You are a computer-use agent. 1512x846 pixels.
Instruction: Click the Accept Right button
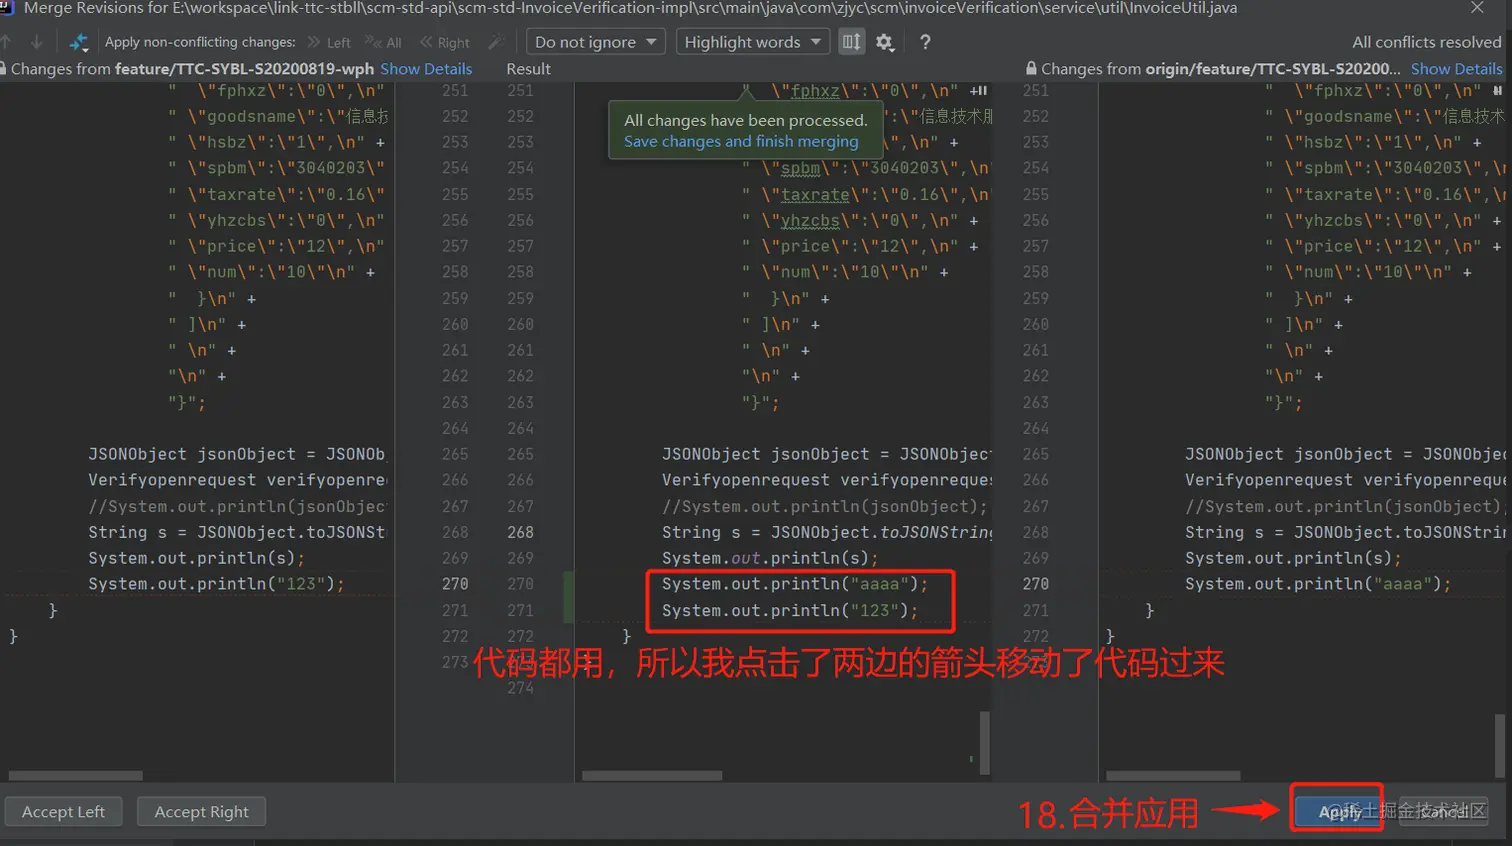point(201,812)
